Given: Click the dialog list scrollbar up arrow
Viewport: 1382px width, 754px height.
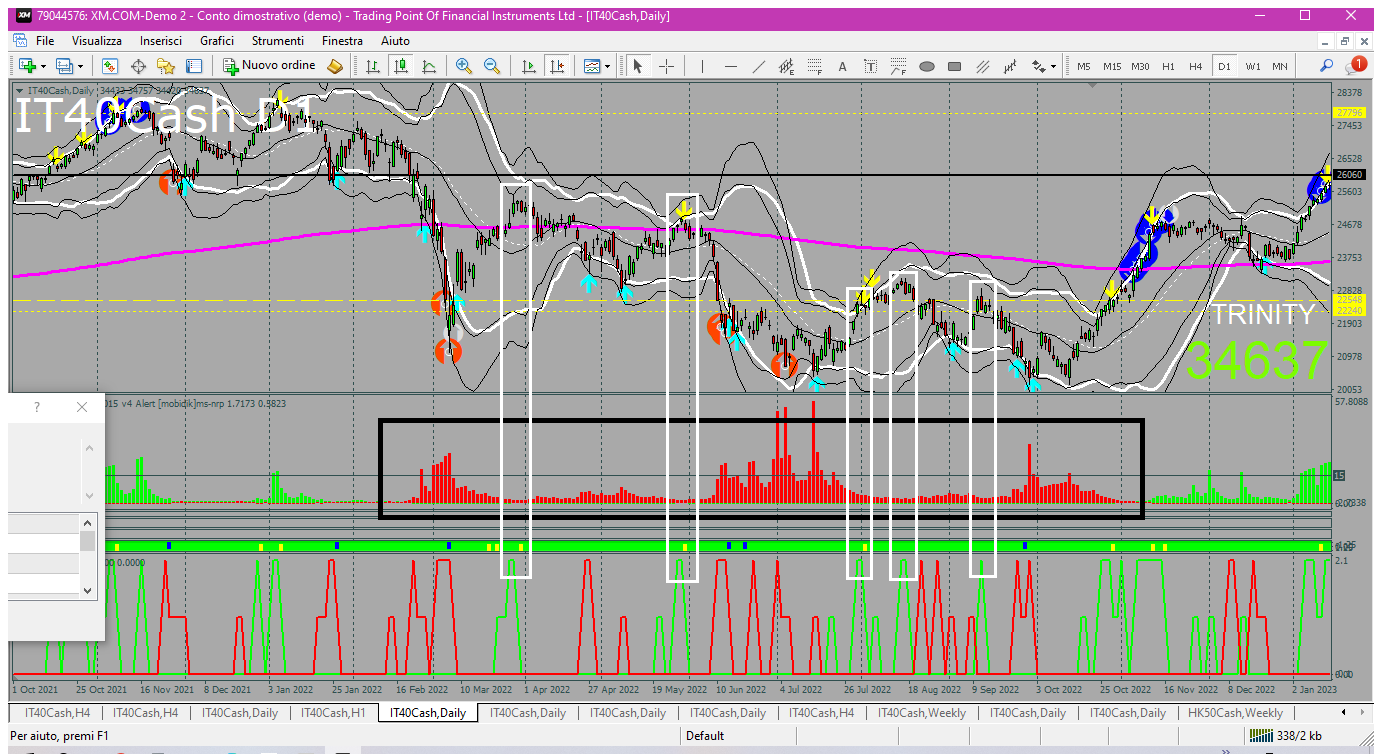Looking at the screenshot, I should point(88,522).
